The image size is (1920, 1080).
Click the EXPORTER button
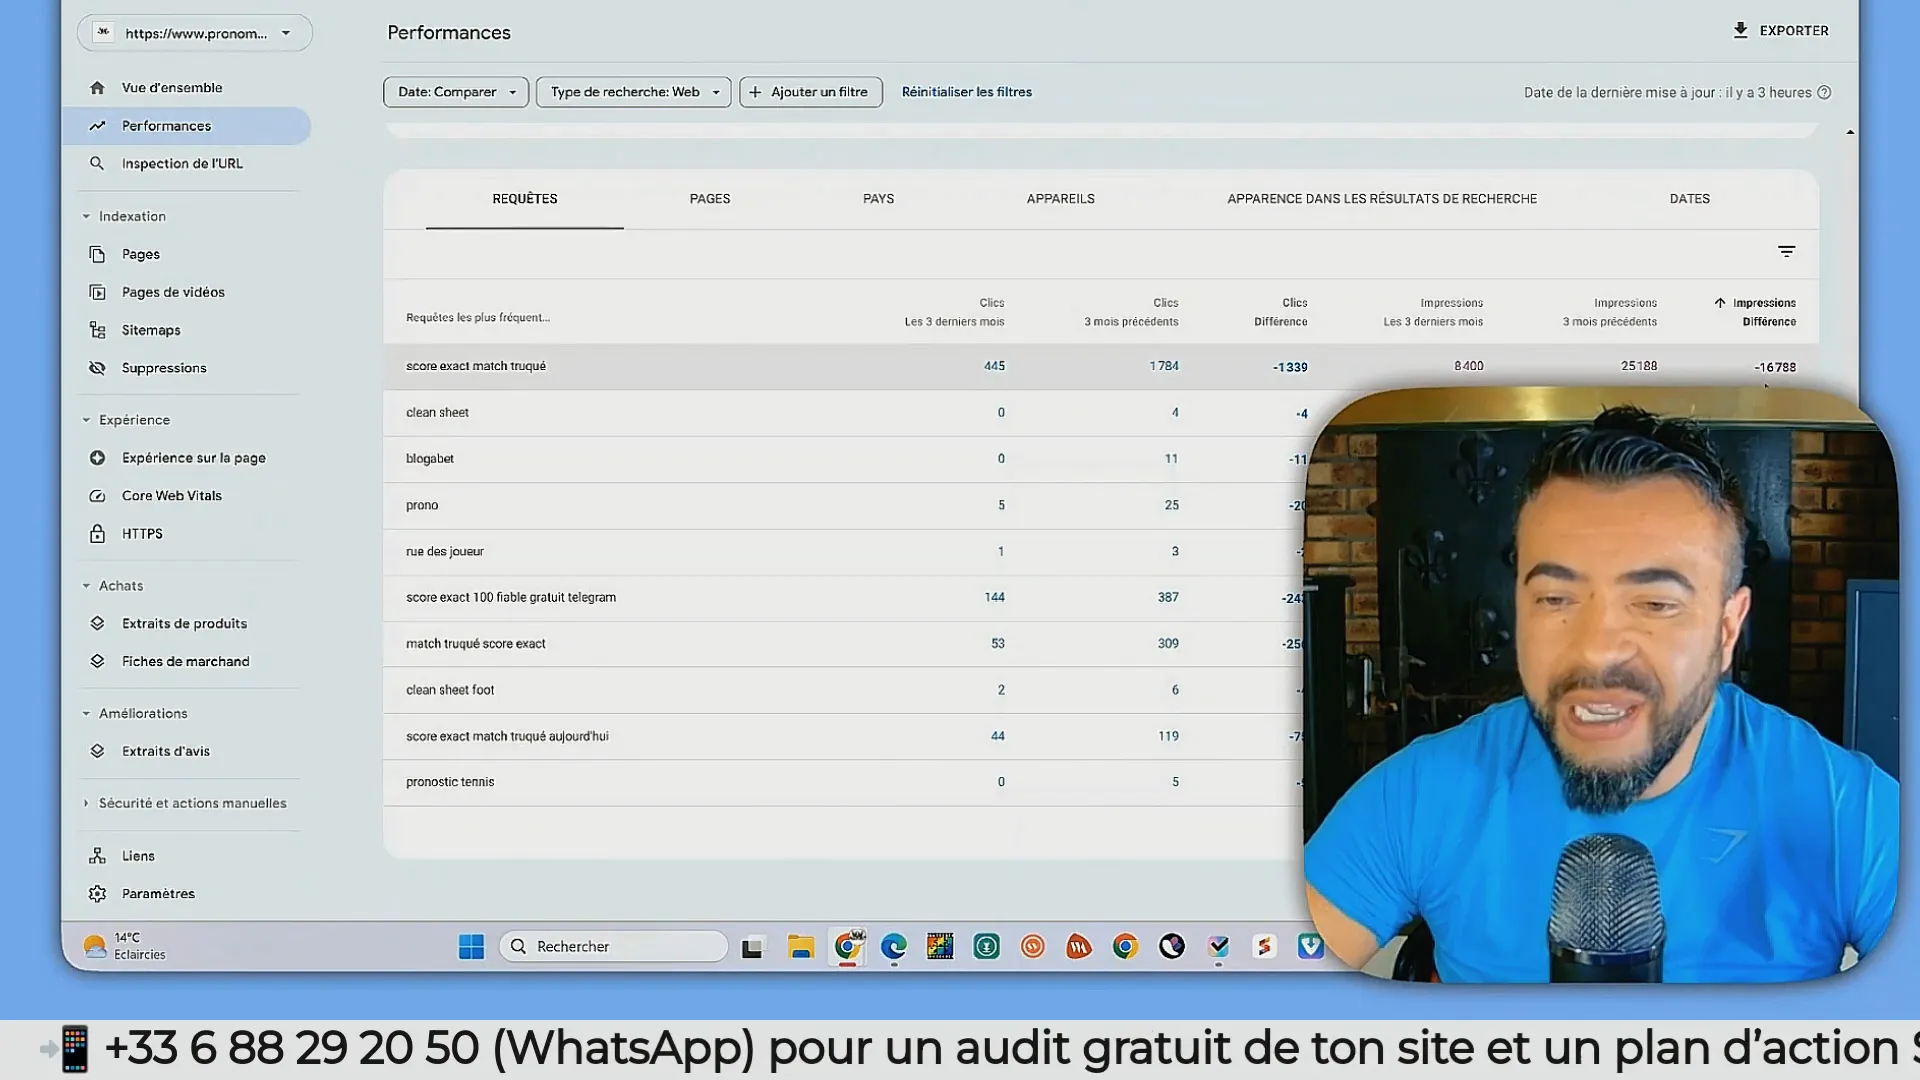[x=1780, y=31]
